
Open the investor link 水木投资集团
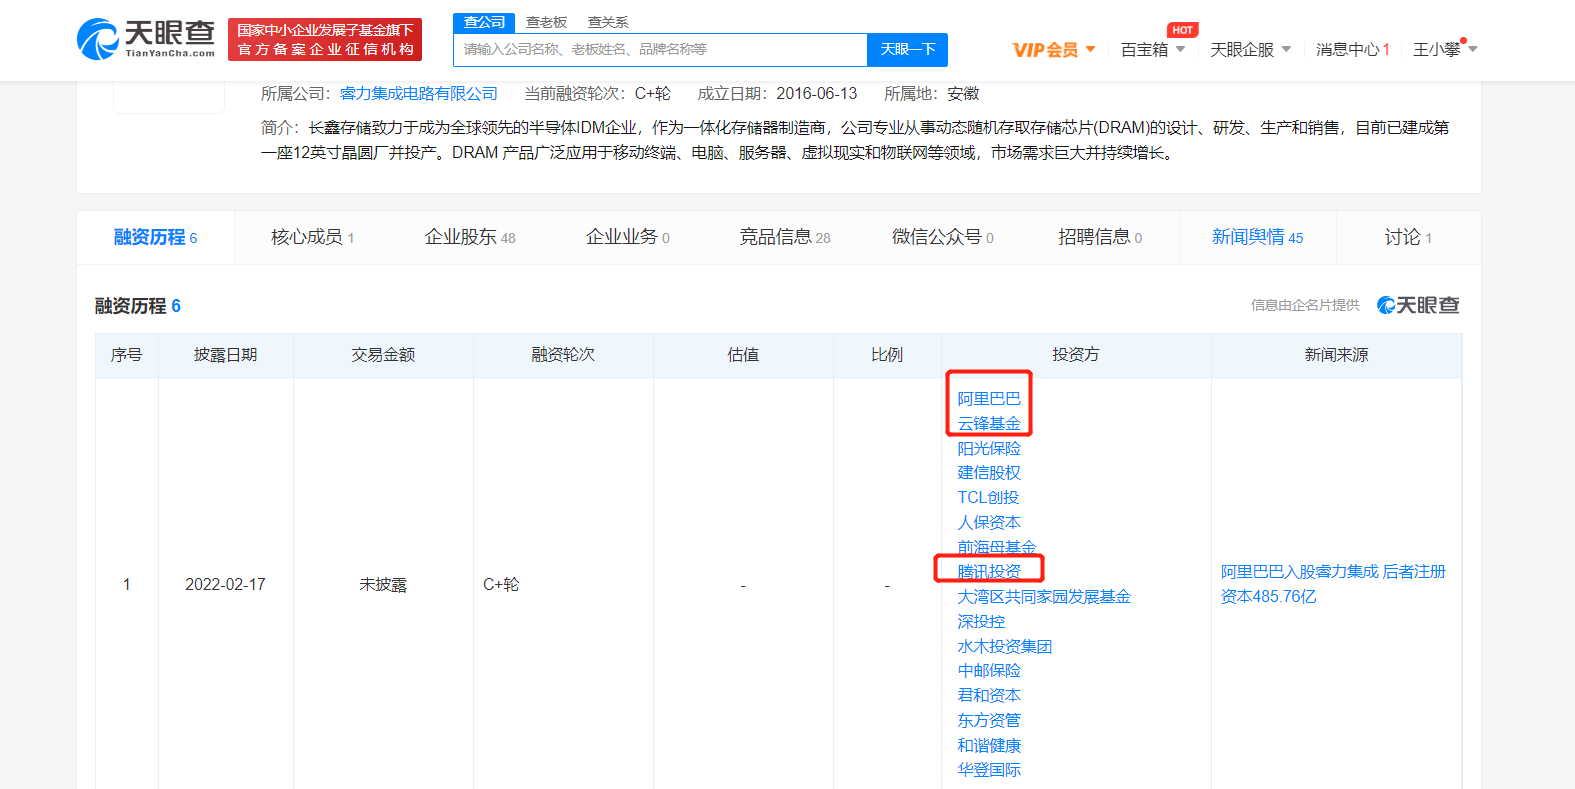1005,646
